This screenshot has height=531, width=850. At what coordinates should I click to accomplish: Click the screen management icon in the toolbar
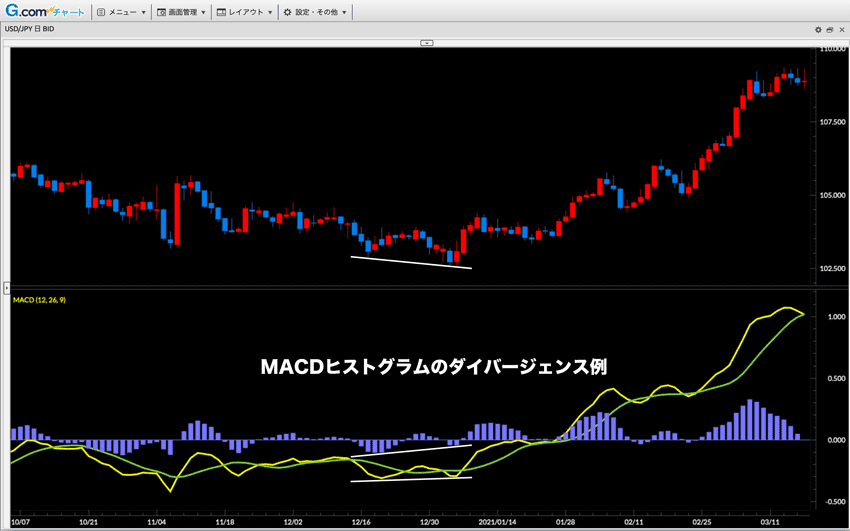click(161, 13)
